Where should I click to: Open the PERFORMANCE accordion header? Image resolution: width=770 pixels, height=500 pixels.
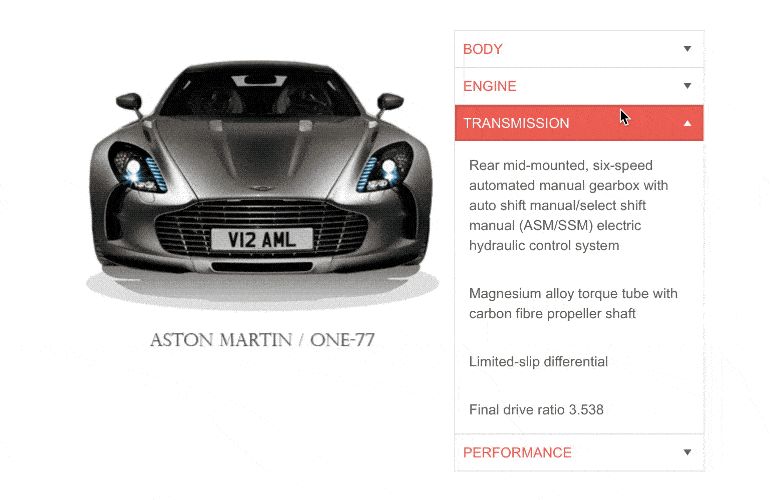[x=579, y=452]
